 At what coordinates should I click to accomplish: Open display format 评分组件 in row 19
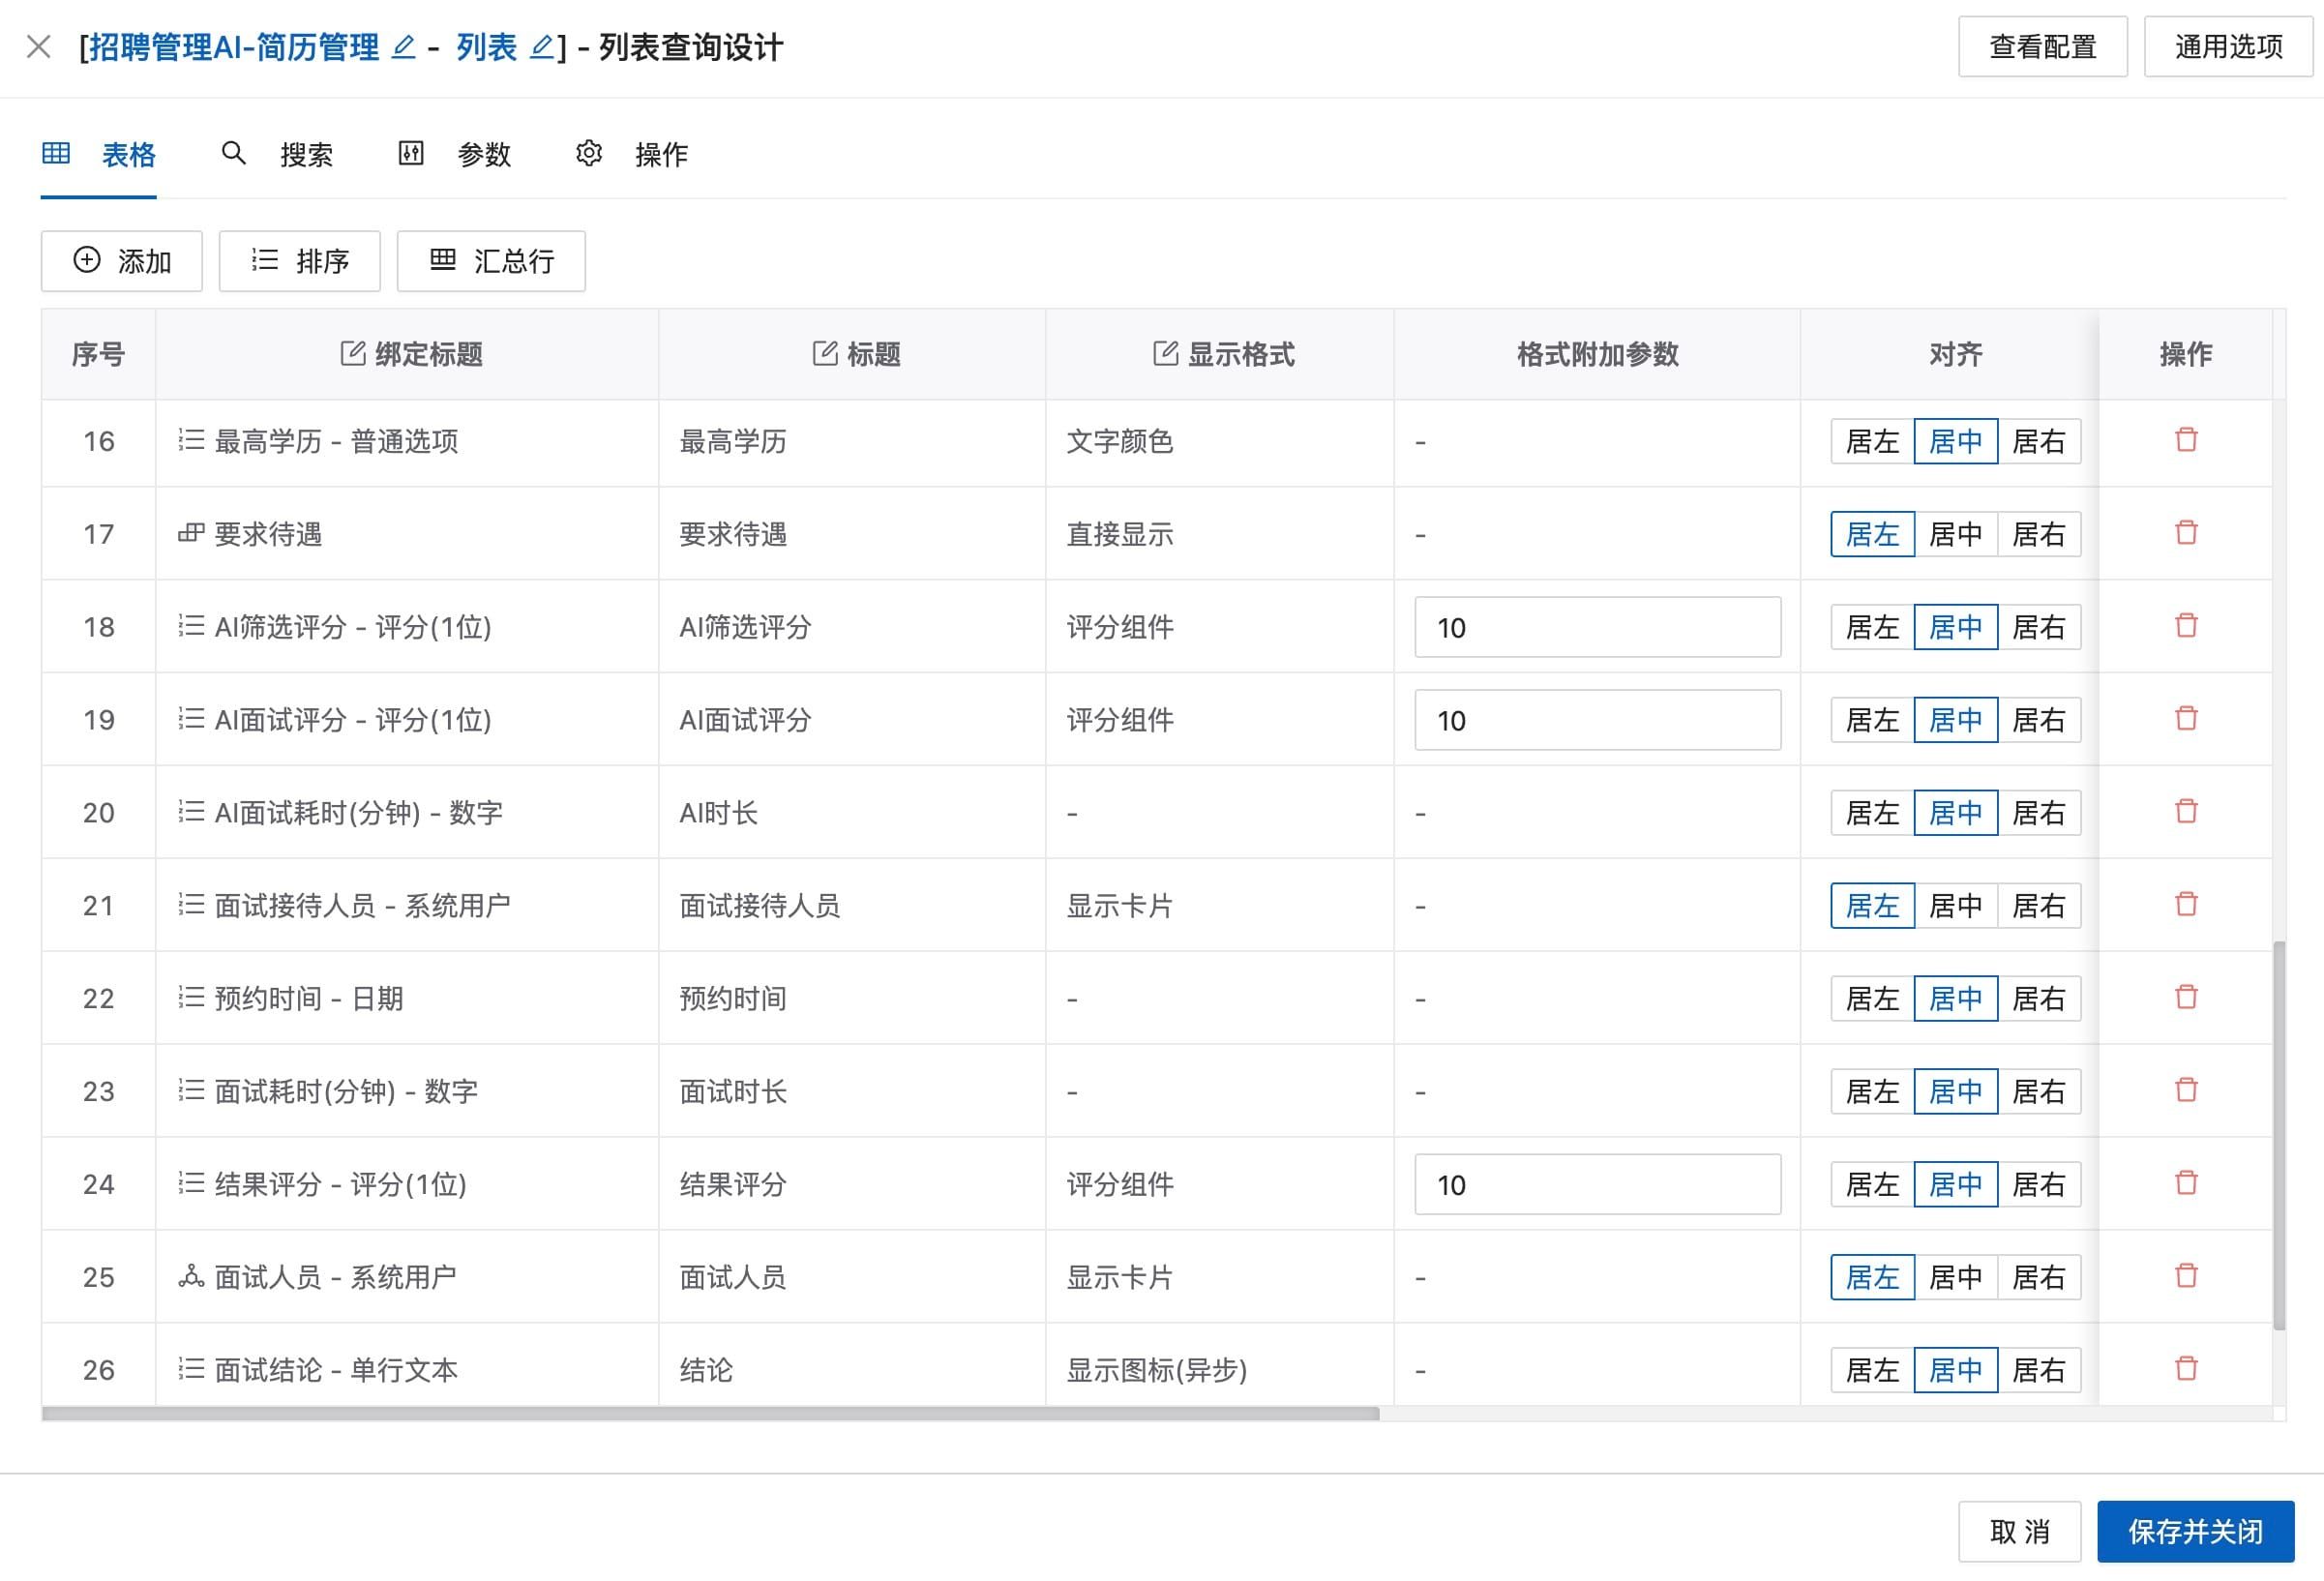click(x=1119, y=720)
